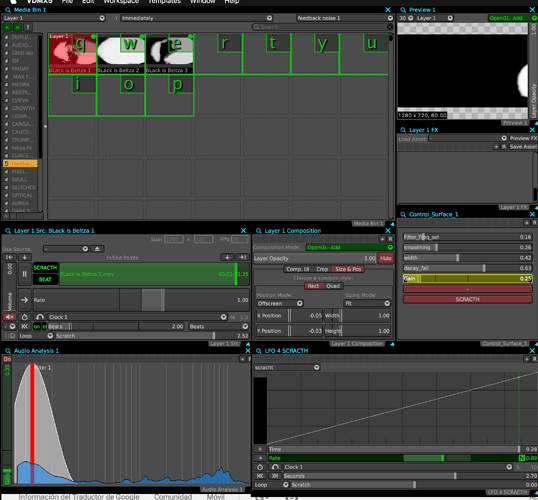Jump to the in point in Layer 1 Src
538x500 pixels.
(x=10, y=257)
